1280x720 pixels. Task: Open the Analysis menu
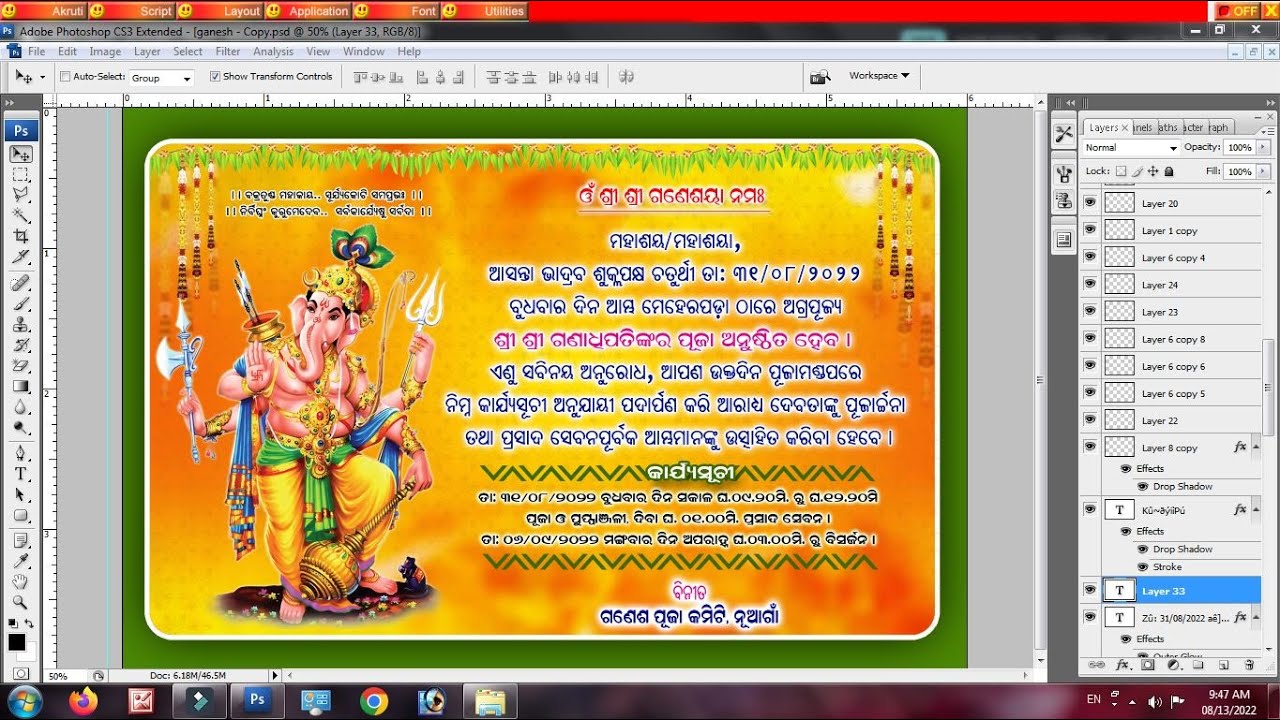click(273, 52)
